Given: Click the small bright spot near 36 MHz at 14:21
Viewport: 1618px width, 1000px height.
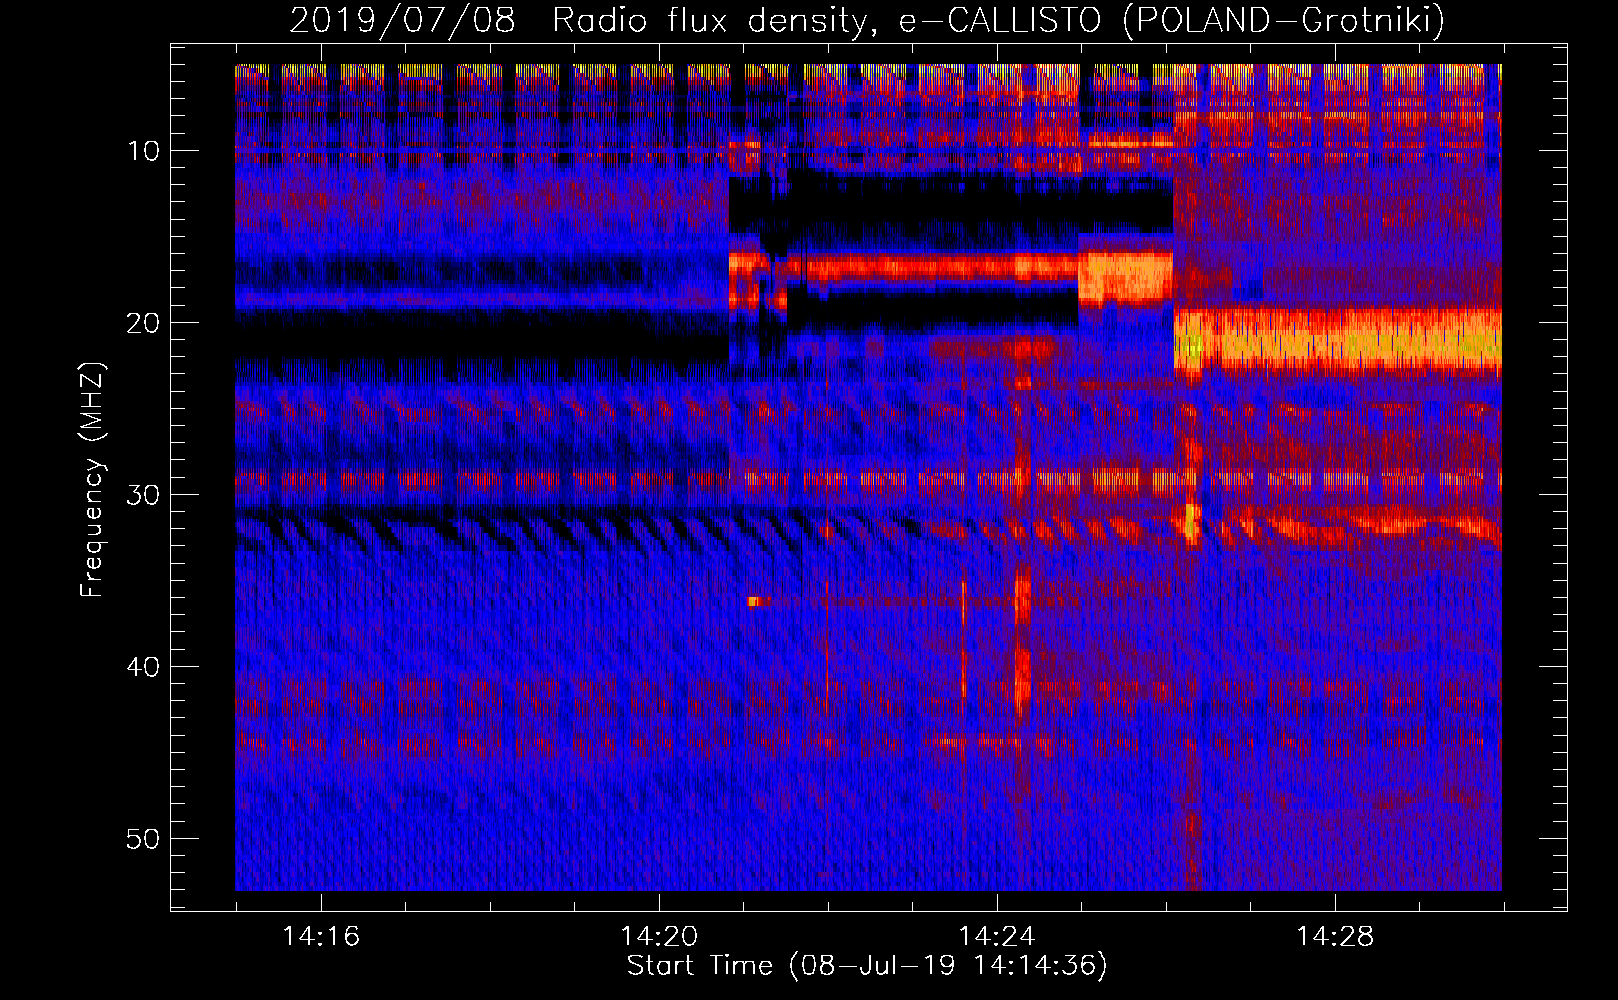Looking at the screenshot, I should coord(754,601).
